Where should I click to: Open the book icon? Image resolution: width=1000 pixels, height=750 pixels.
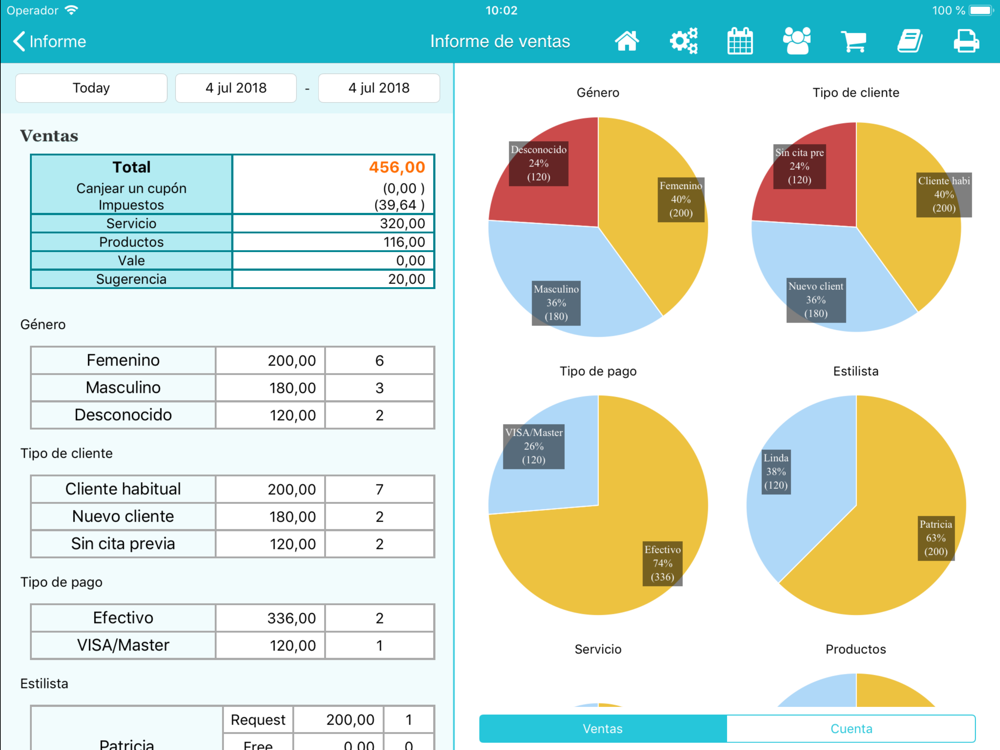(x=909, y=41)
